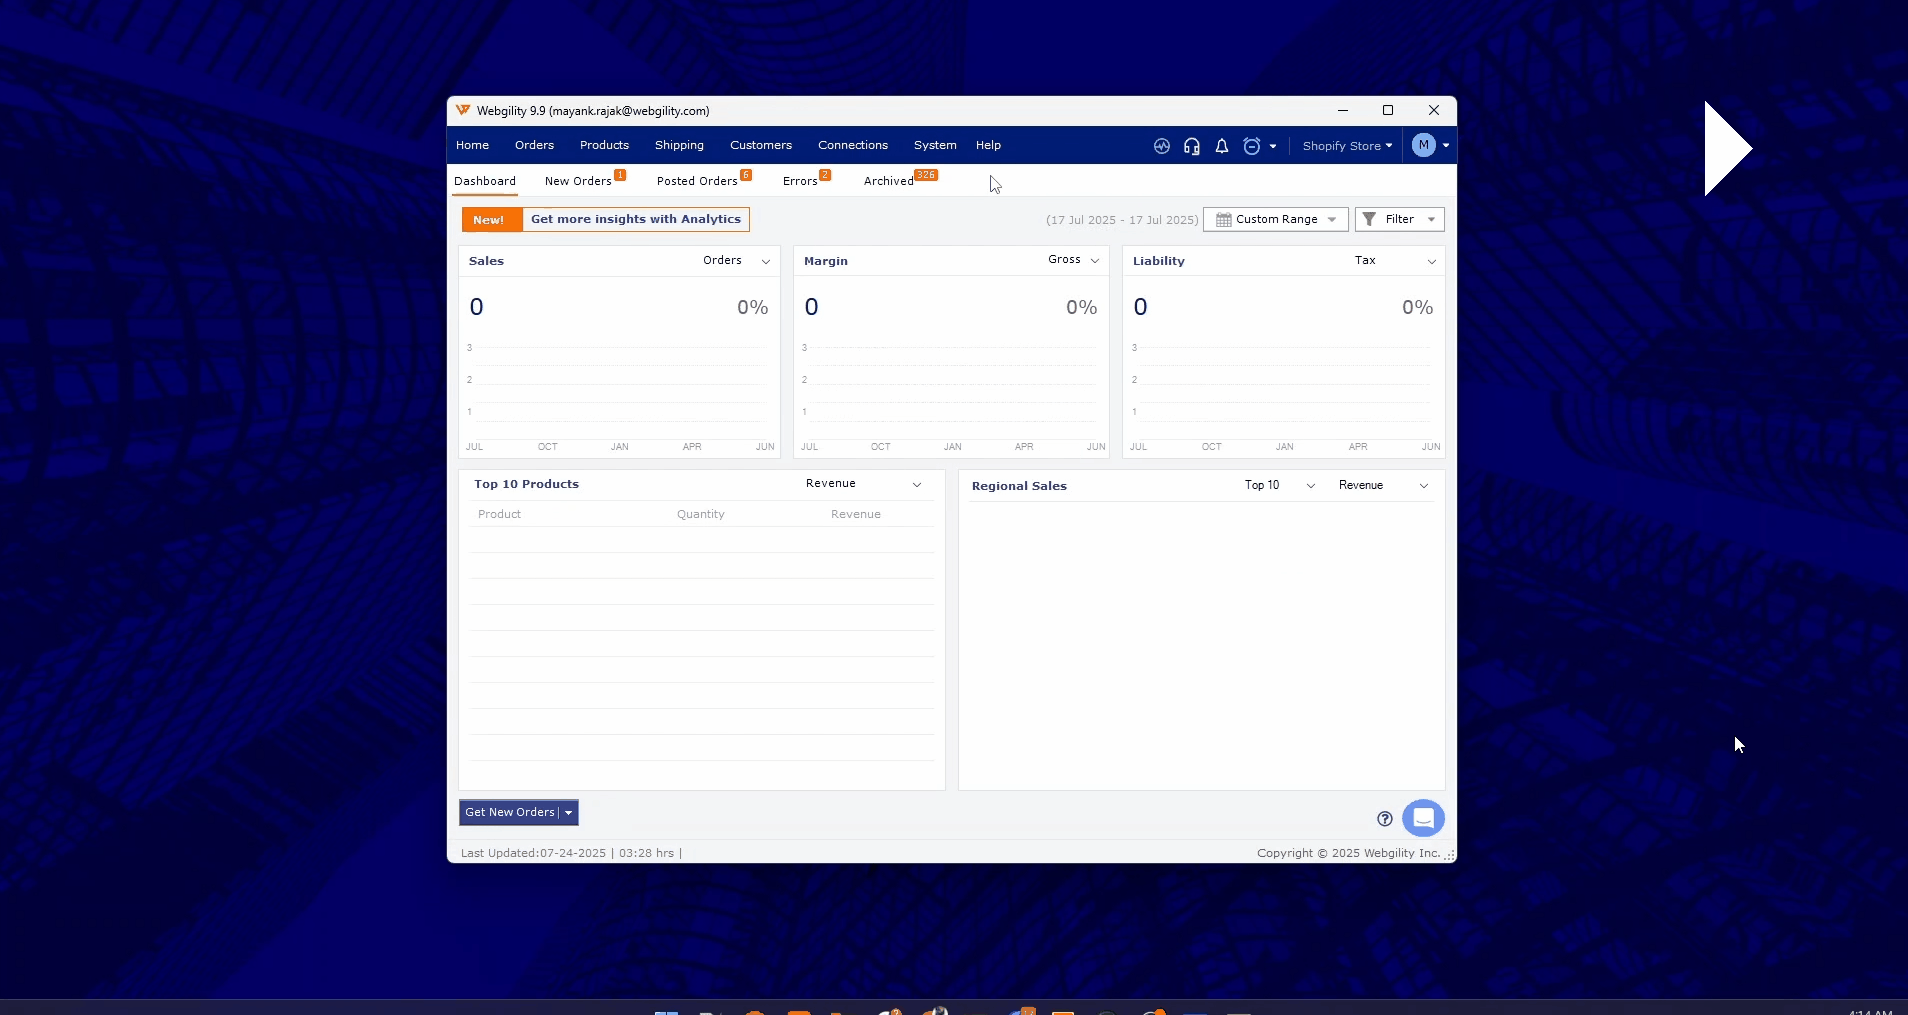This screenshot has height=1015, width=1908.
Task: Click the alarm clock scheduler icon
Action: [1251, 146]
